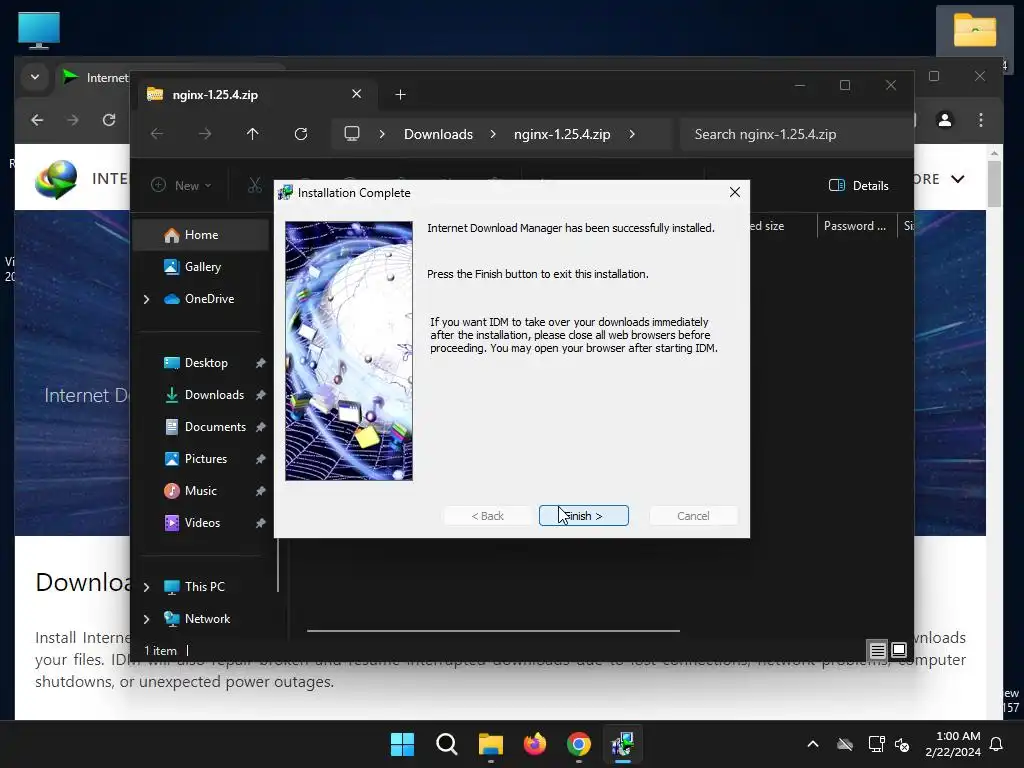Expand the chevron after nginx-1.25.4.zip

632,134
